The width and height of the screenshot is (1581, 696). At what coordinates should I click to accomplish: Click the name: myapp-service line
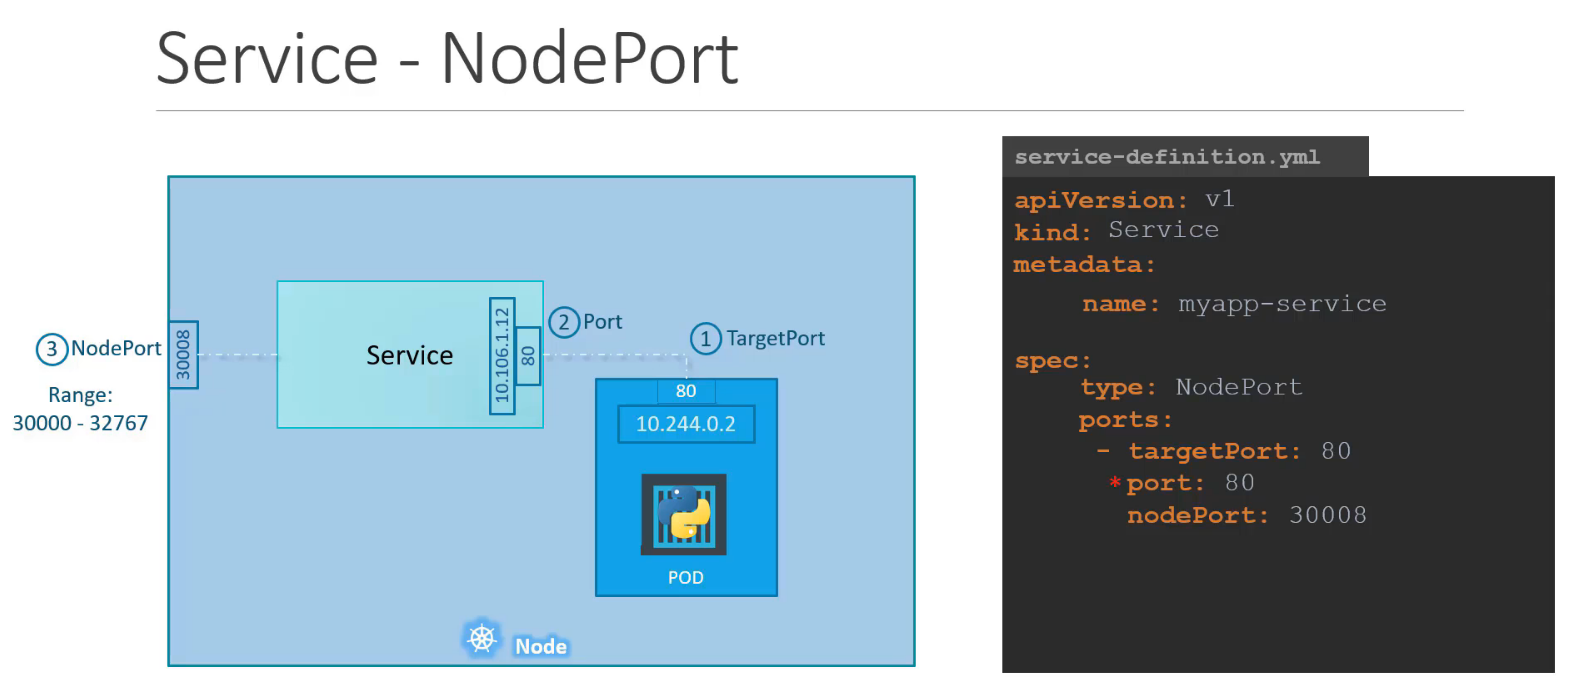point(1234,304)
